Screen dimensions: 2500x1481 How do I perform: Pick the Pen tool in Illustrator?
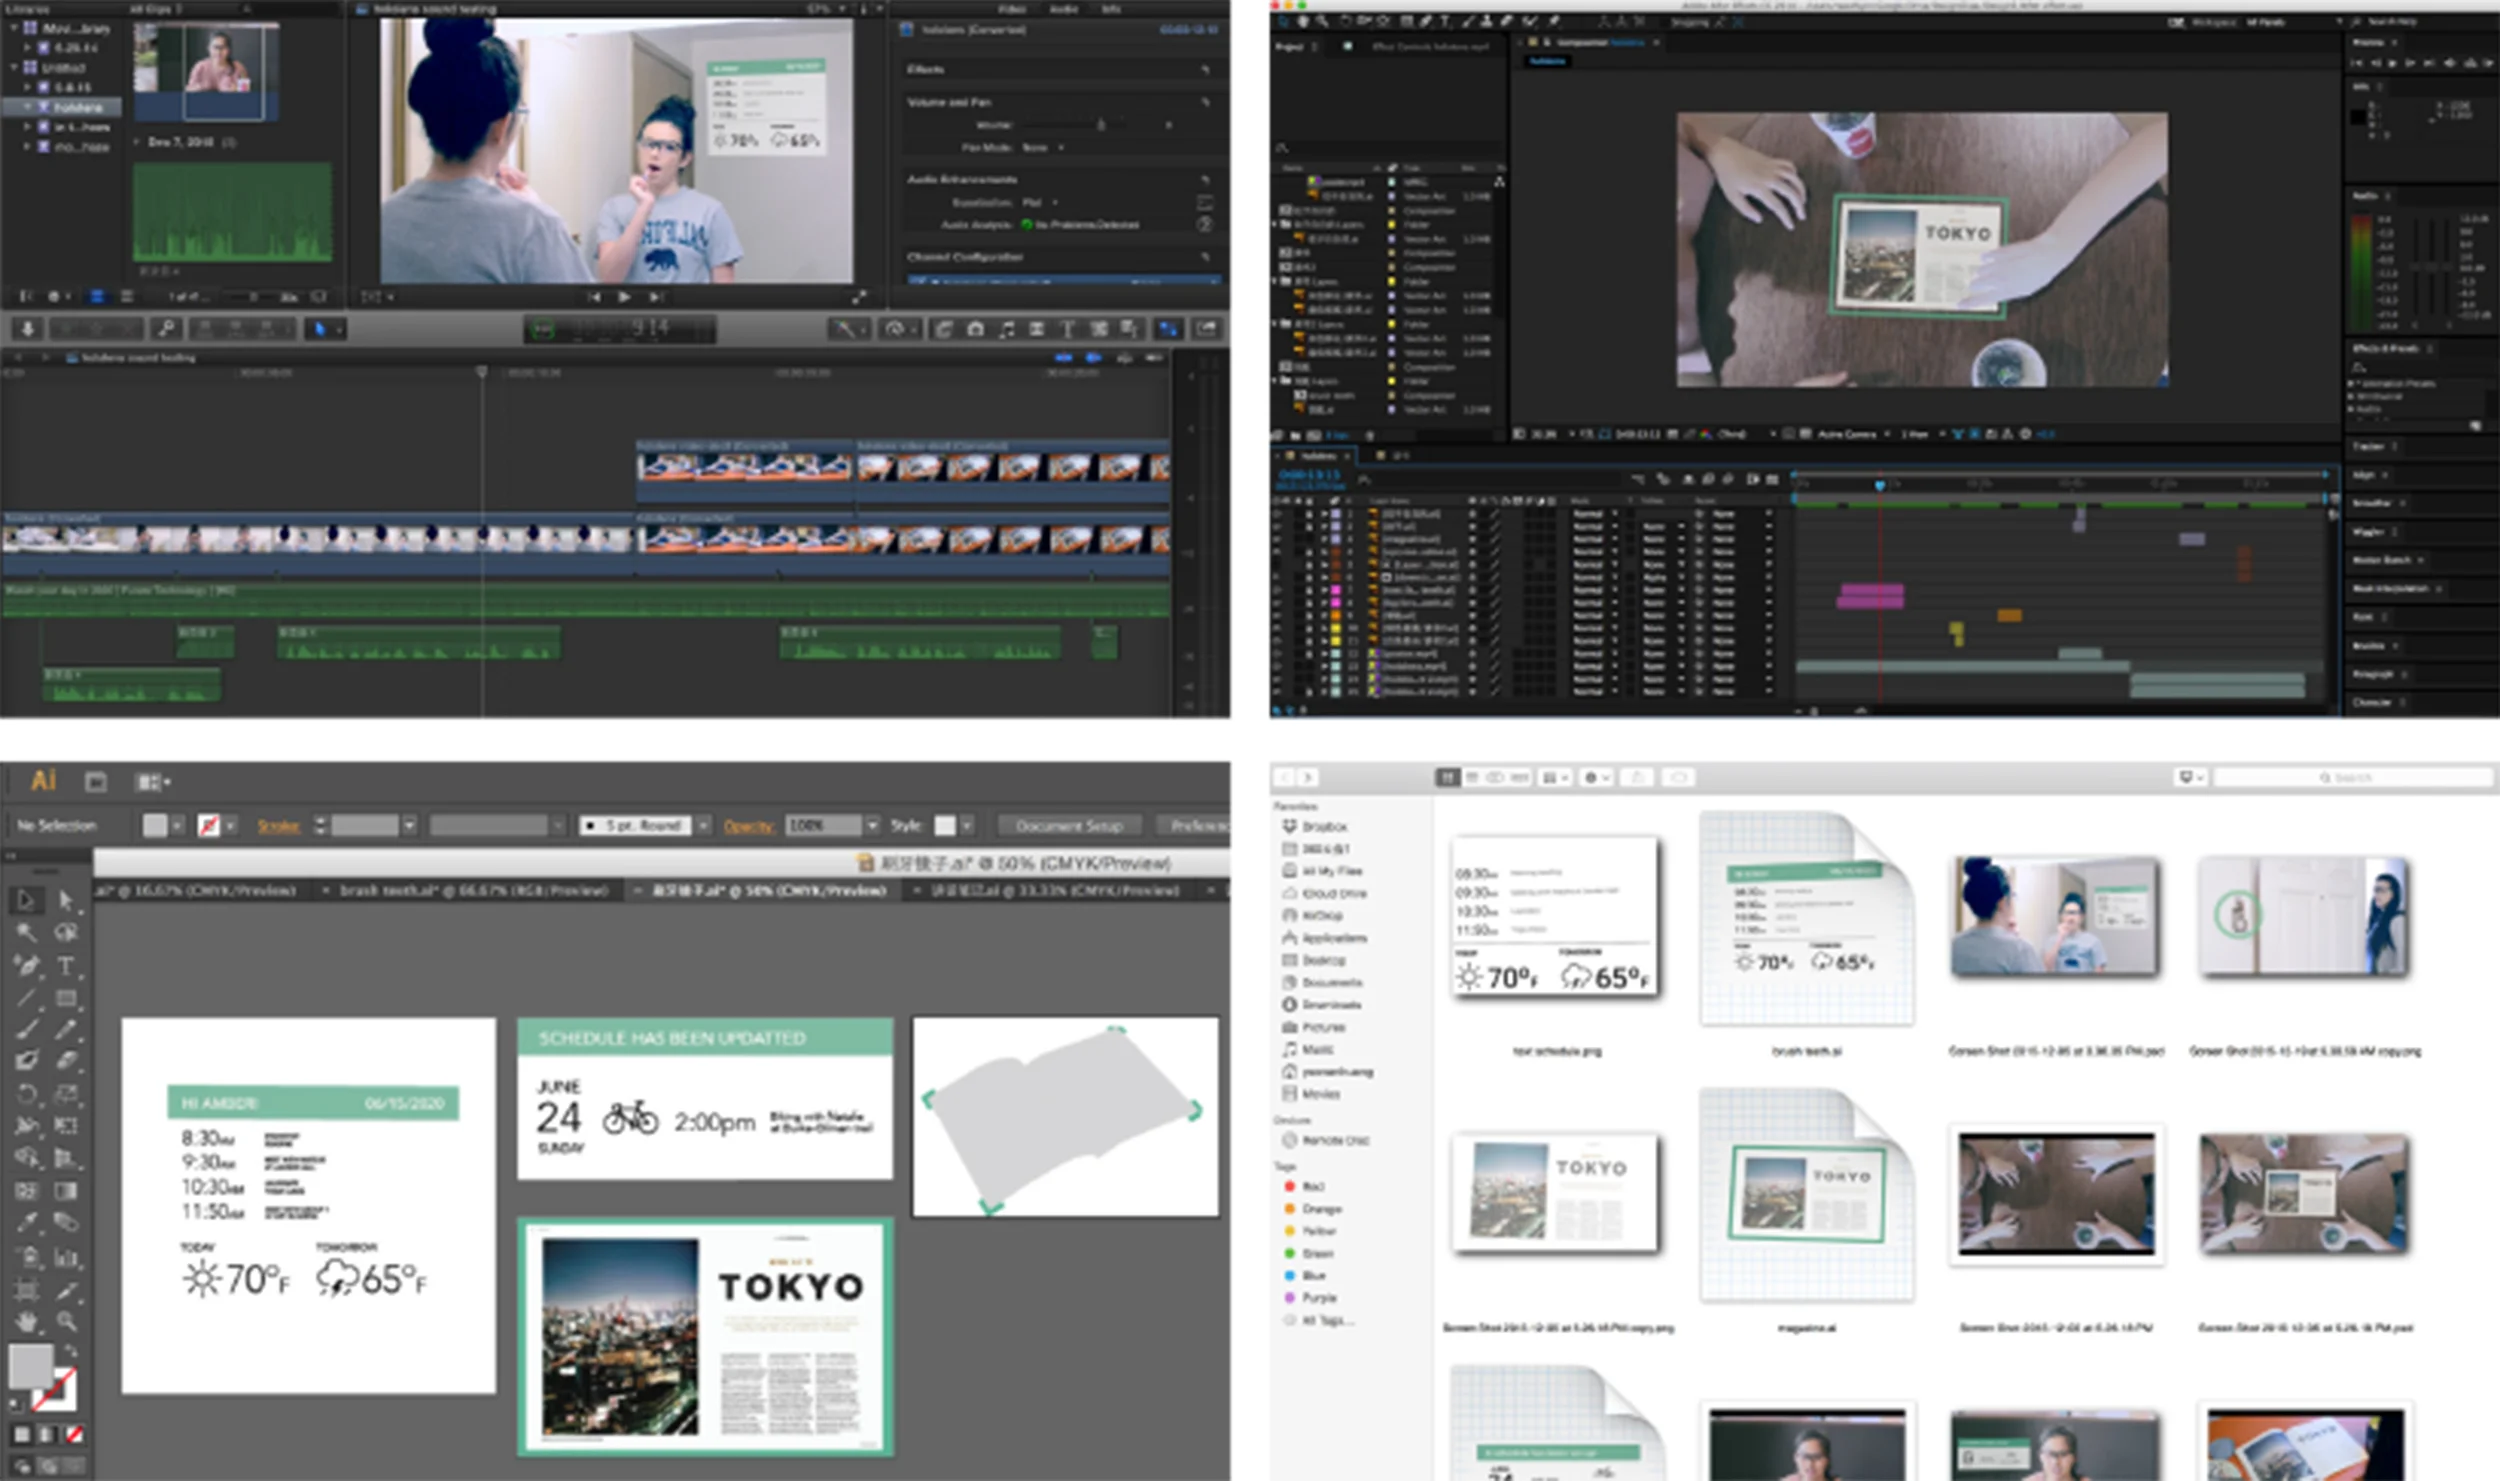(26, 966)
